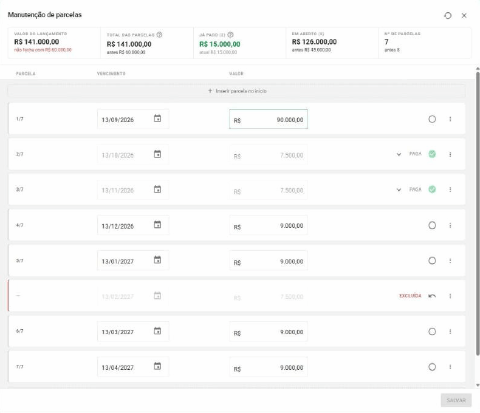Image resolution: width=480 pixels, height=413 pixels.
Task: Open more options menu for parcela 4/7
Action: click(450, 226)
